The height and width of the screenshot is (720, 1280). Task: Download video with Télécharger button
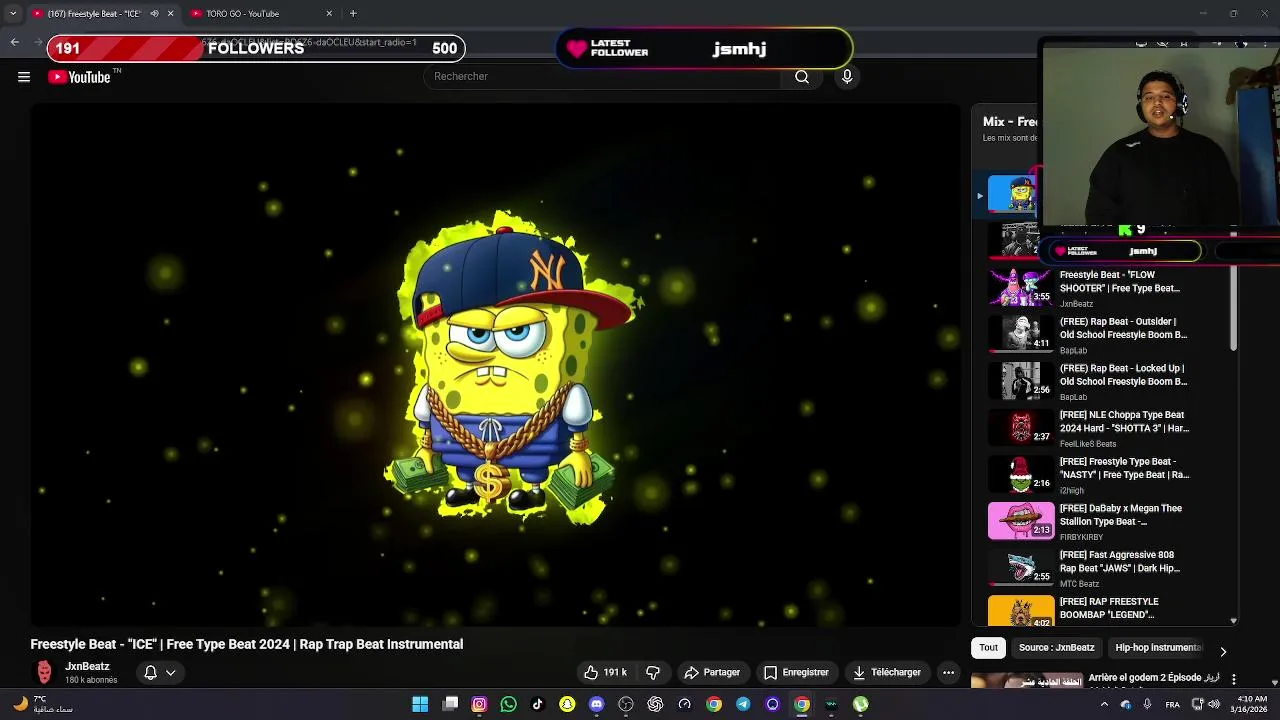(886, 673)
